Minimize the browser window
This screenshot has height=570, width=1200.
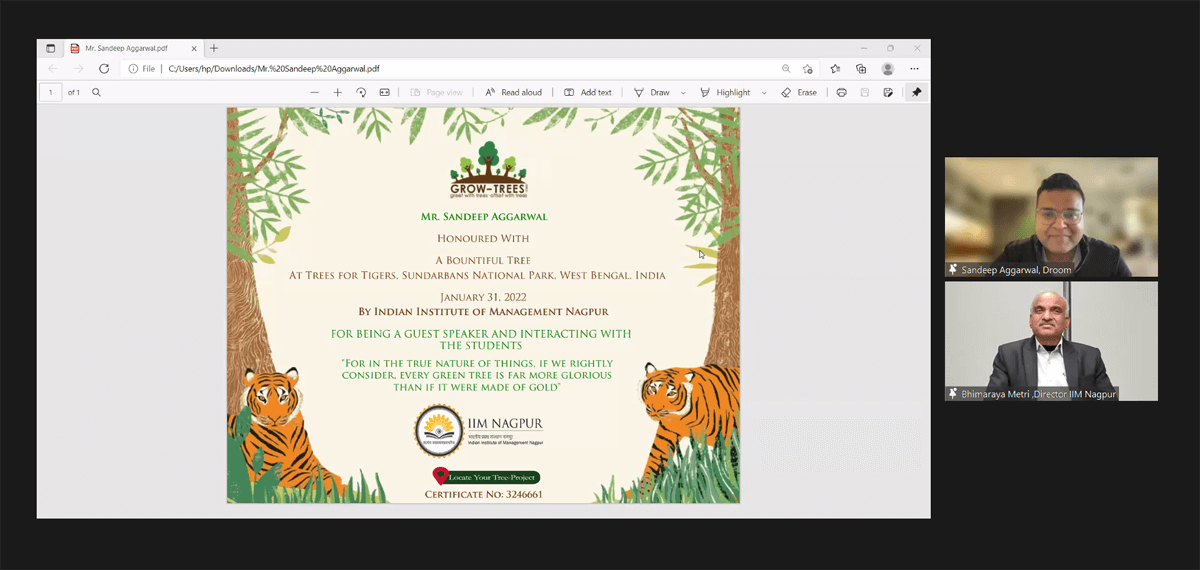(863, 48)
